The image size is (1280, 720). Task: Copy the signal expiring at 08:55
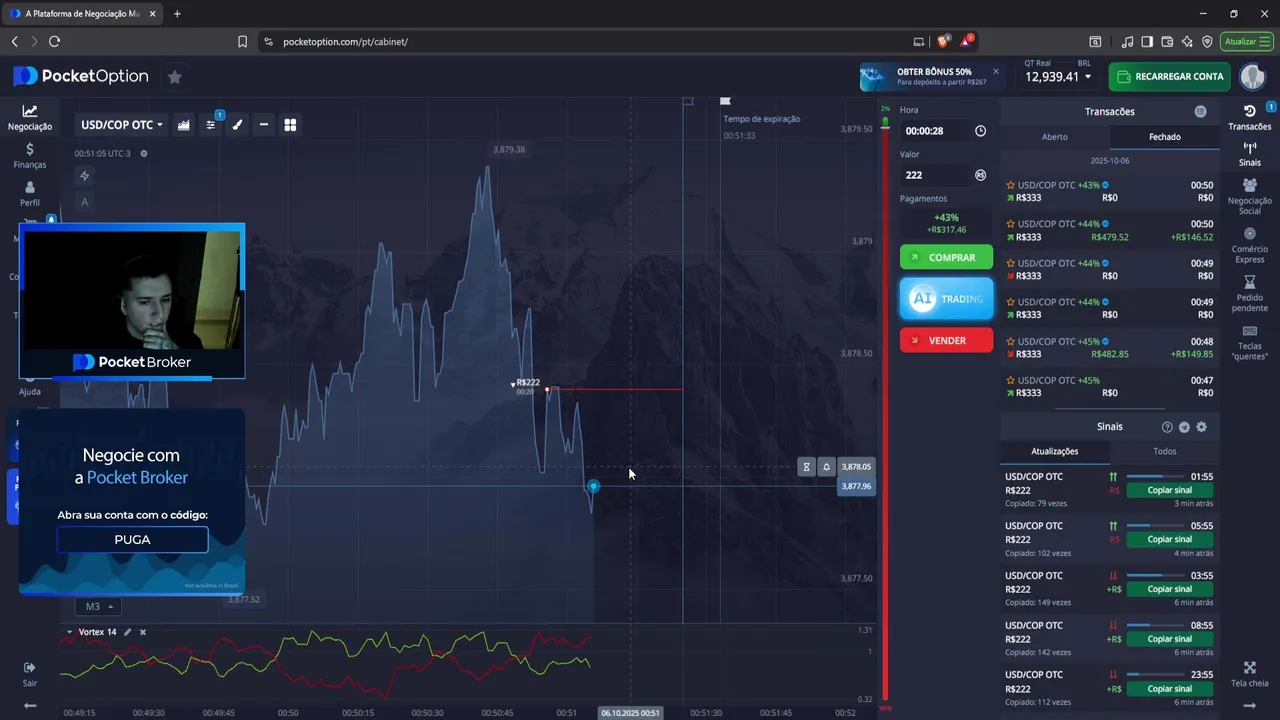coord(1169,639)
